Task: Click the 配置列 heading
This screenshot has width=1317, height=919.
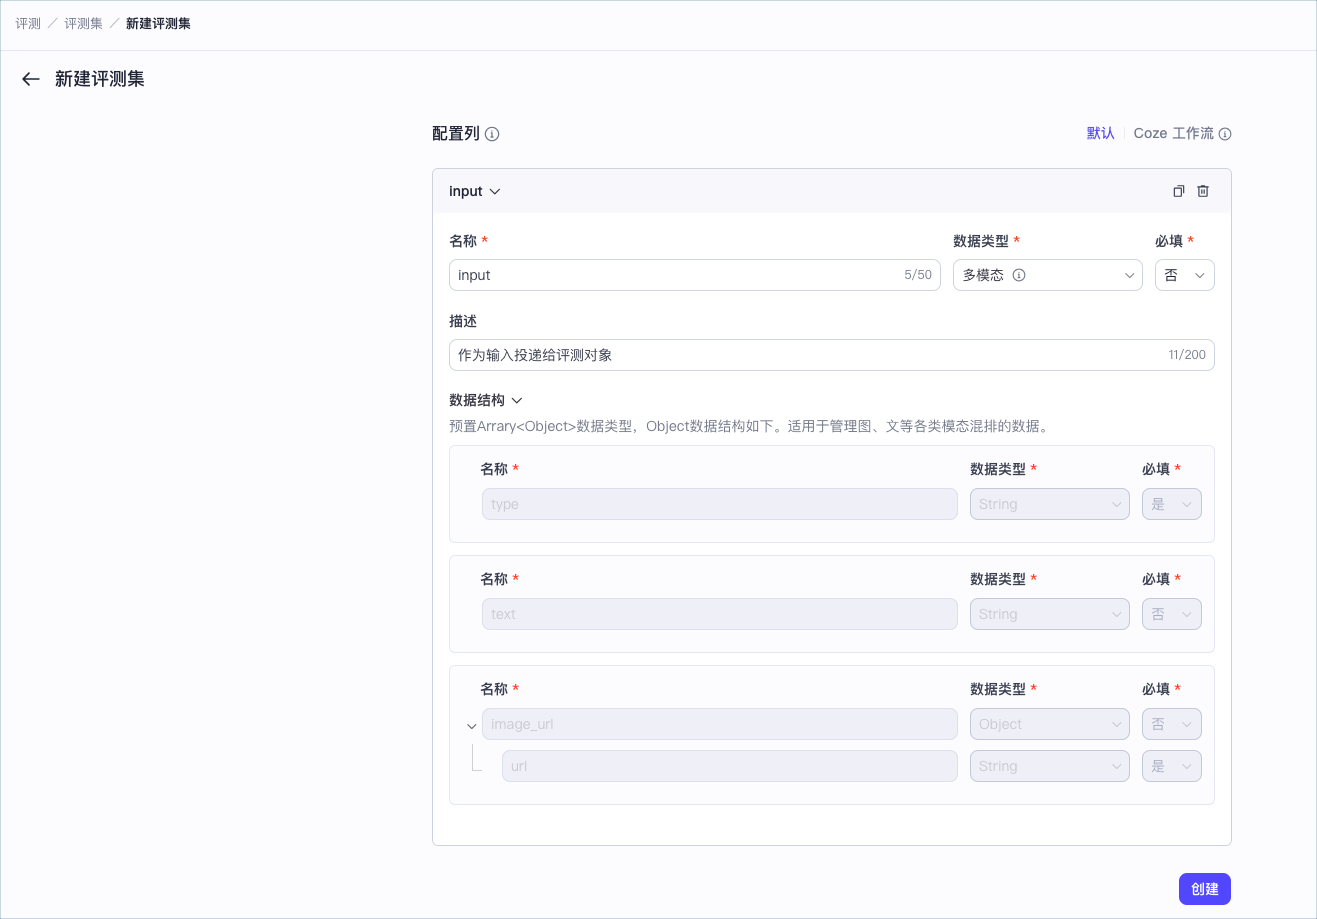Action: (x=456, y=133)
